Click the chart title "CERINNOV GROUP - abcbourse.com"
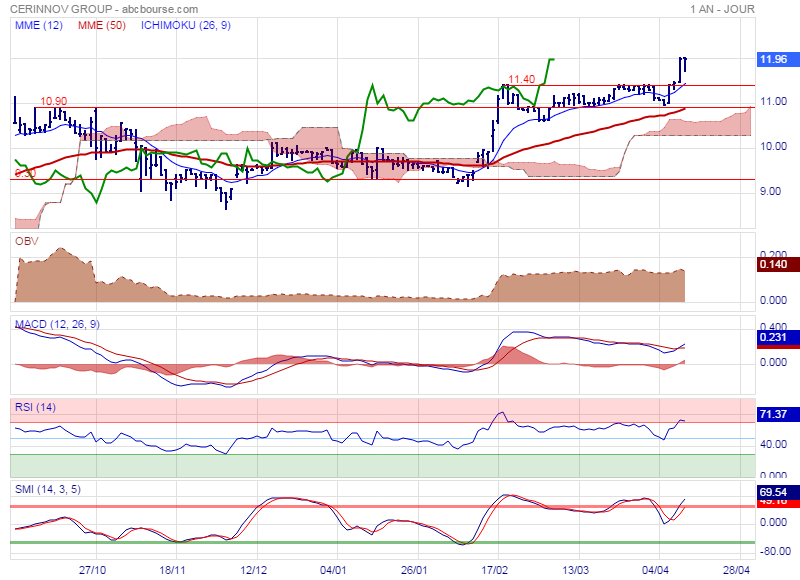 104,9
